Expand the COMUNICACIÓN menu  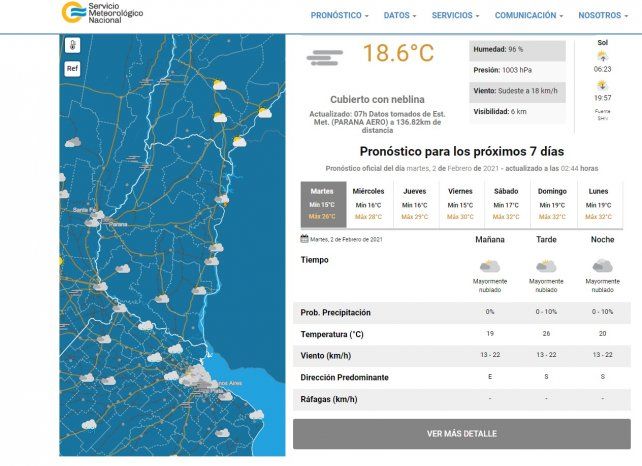click(x=529, y=16)
